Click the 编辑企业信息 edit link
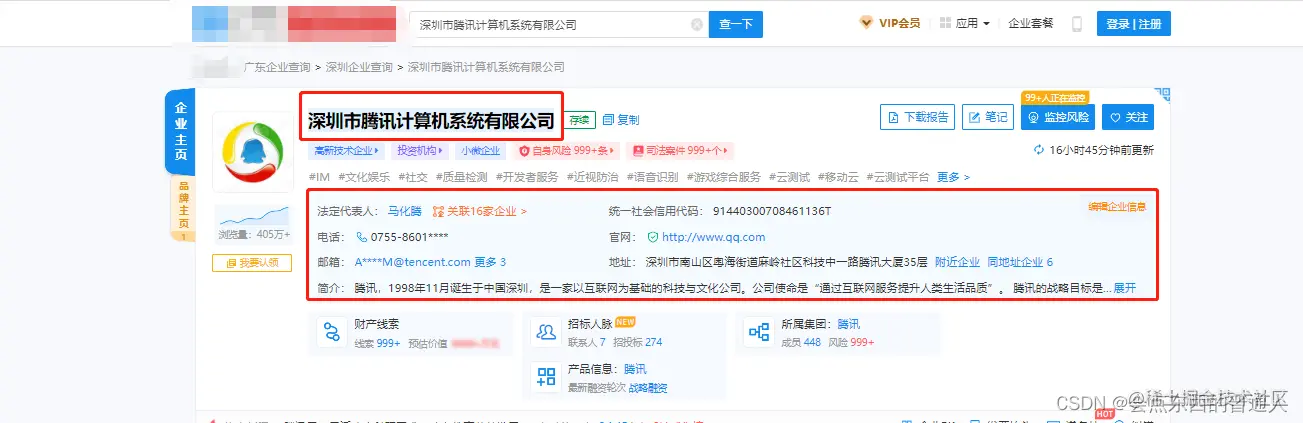1303x423 pixels. tap(1117, 207)
